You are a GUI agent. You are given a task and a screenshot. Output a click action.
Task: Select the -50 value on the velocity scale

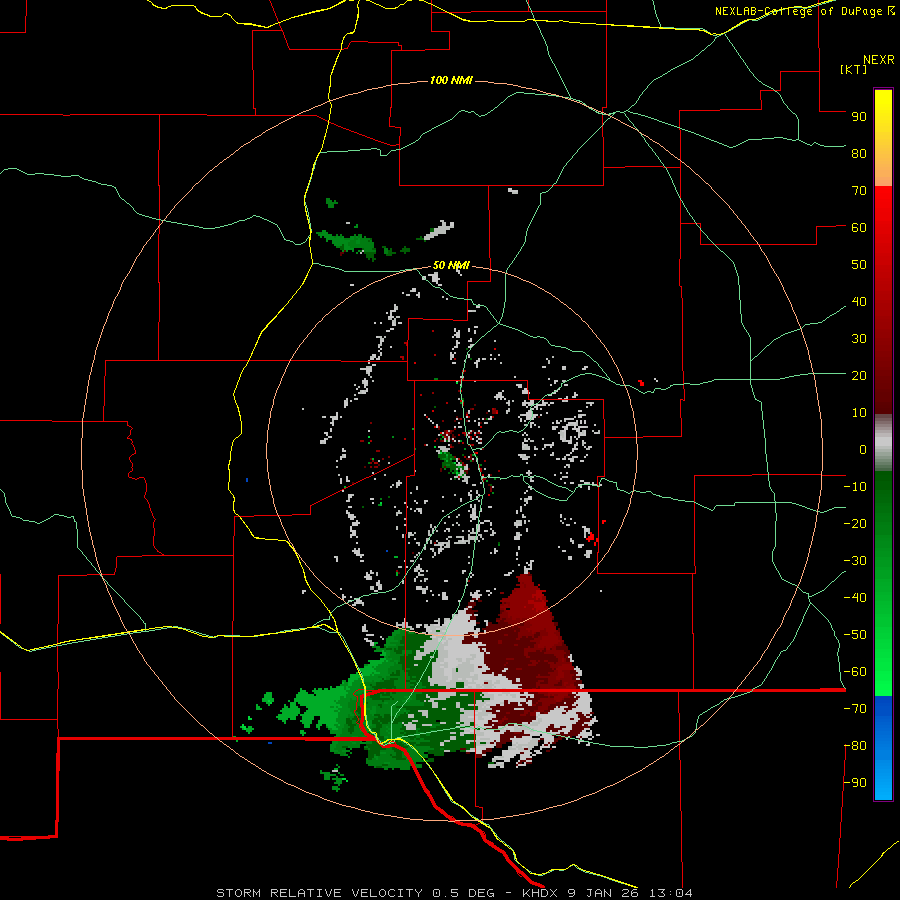point(855,635)
